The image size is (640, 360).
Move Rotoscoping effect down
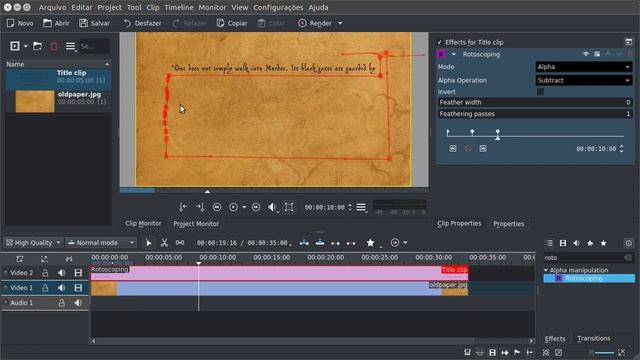pos(619,54)
